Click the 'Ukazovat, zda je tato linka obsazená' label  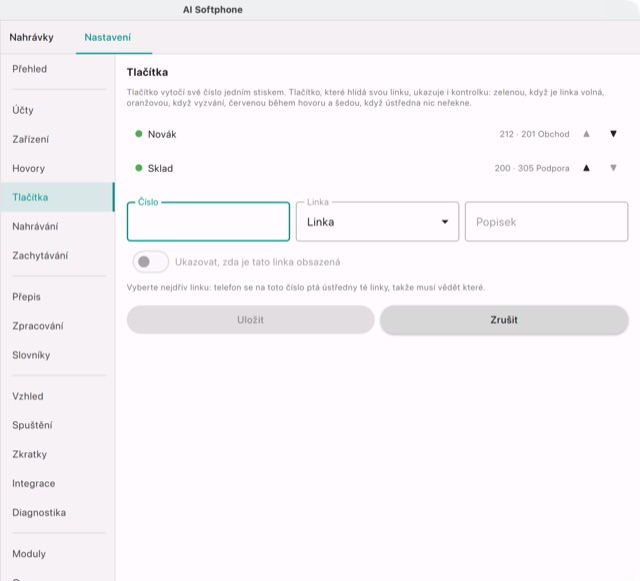tap(258, 262)
